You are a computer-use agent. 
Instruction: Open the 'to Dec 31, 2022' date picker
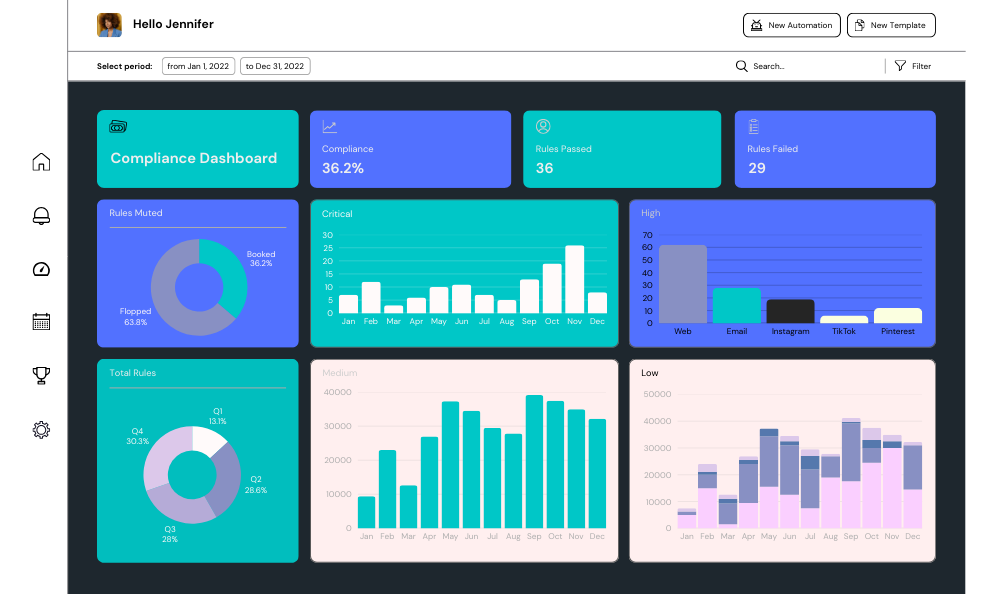(x=275, y=66)
